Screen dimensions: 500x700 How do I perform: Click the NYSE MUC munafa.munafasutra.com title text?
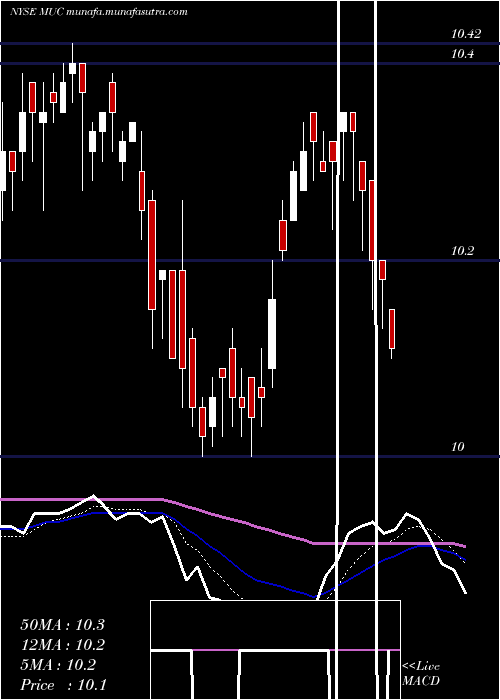click(x=99, y=12)
